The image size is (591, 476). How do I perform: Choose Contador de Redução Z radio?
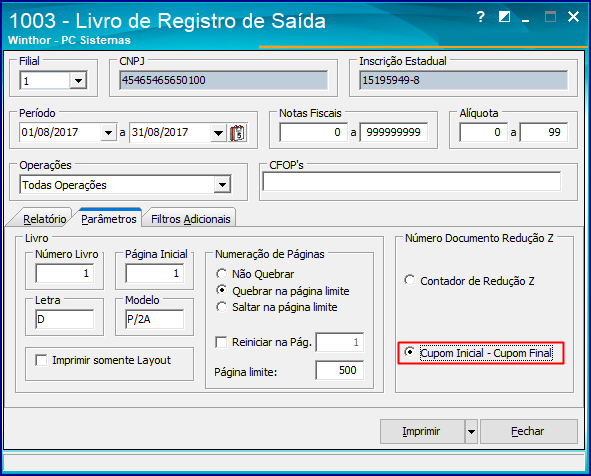tap(410, 280)
